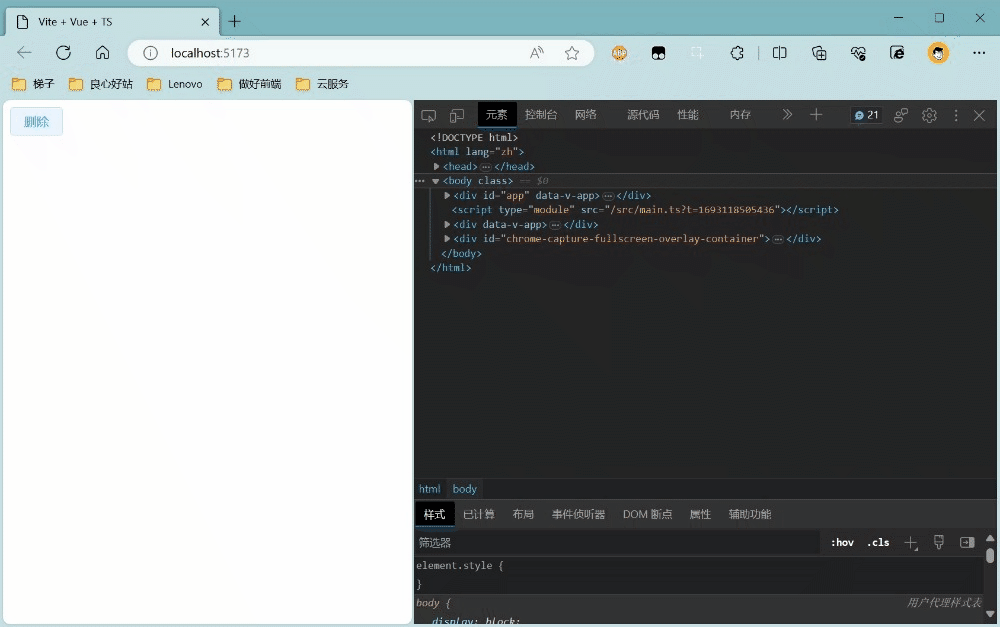Switch to the 控制台 console tab
Viewport: 1000px width, 627px height.
(x=540, y=114)
